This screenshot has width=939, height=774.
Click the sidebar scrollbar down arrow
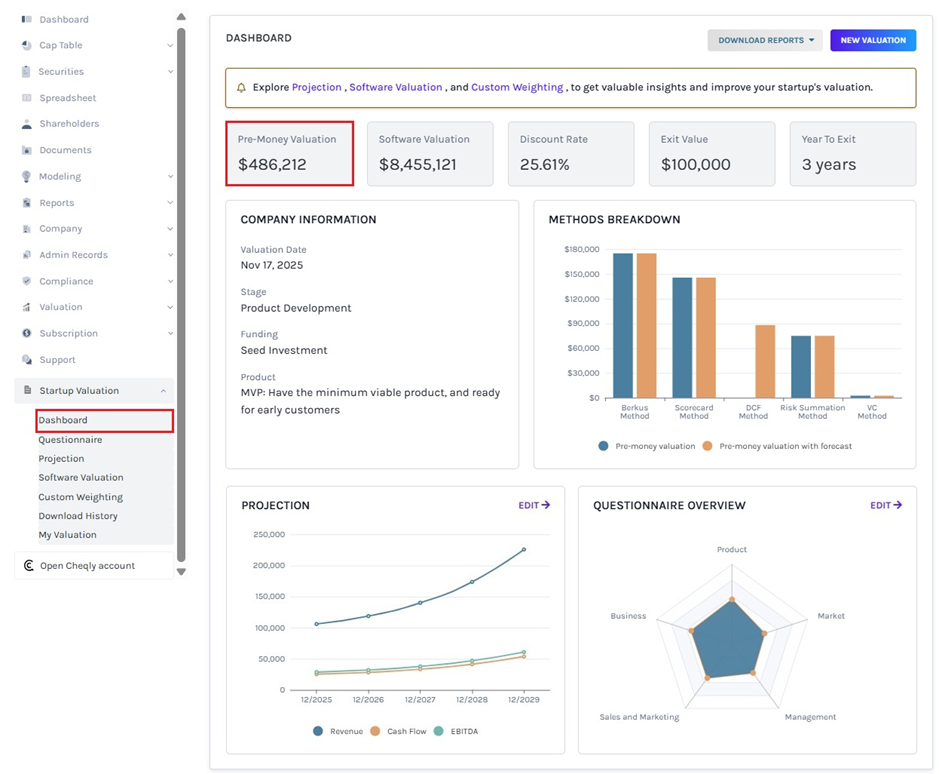181,570
